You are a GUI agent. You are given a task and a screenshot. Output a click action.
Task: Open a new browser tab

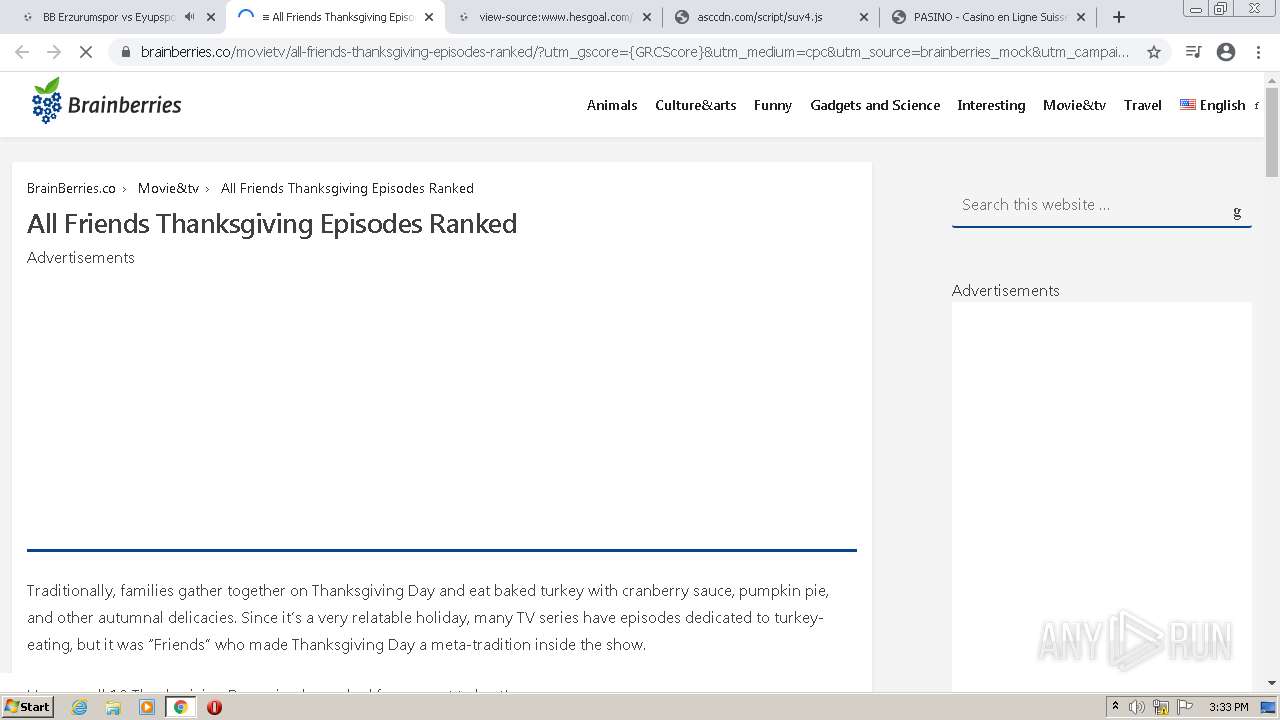[1119, 17]
